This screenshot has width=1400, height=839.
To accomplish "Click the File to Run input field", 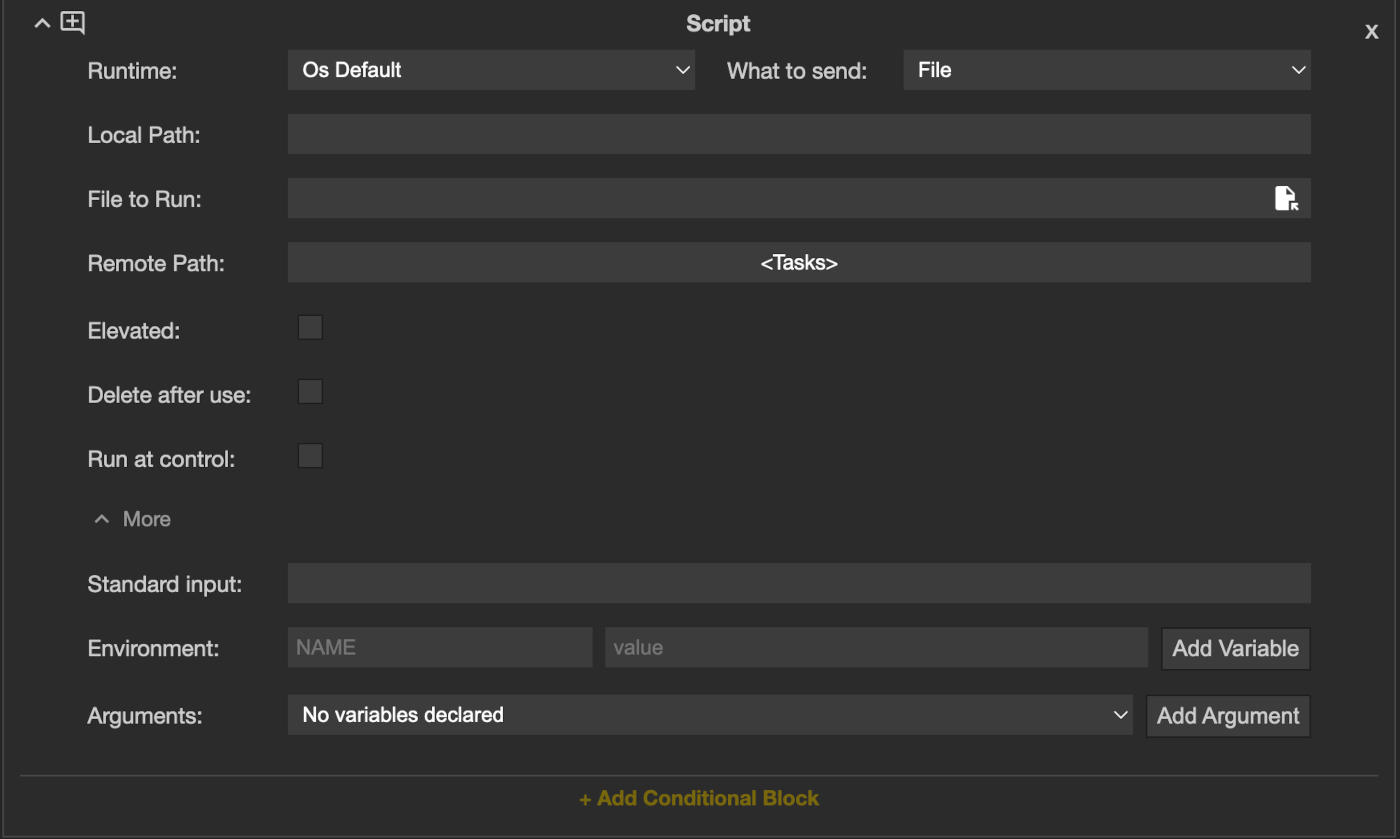I will pyautogui.click(x=799, y=198).
